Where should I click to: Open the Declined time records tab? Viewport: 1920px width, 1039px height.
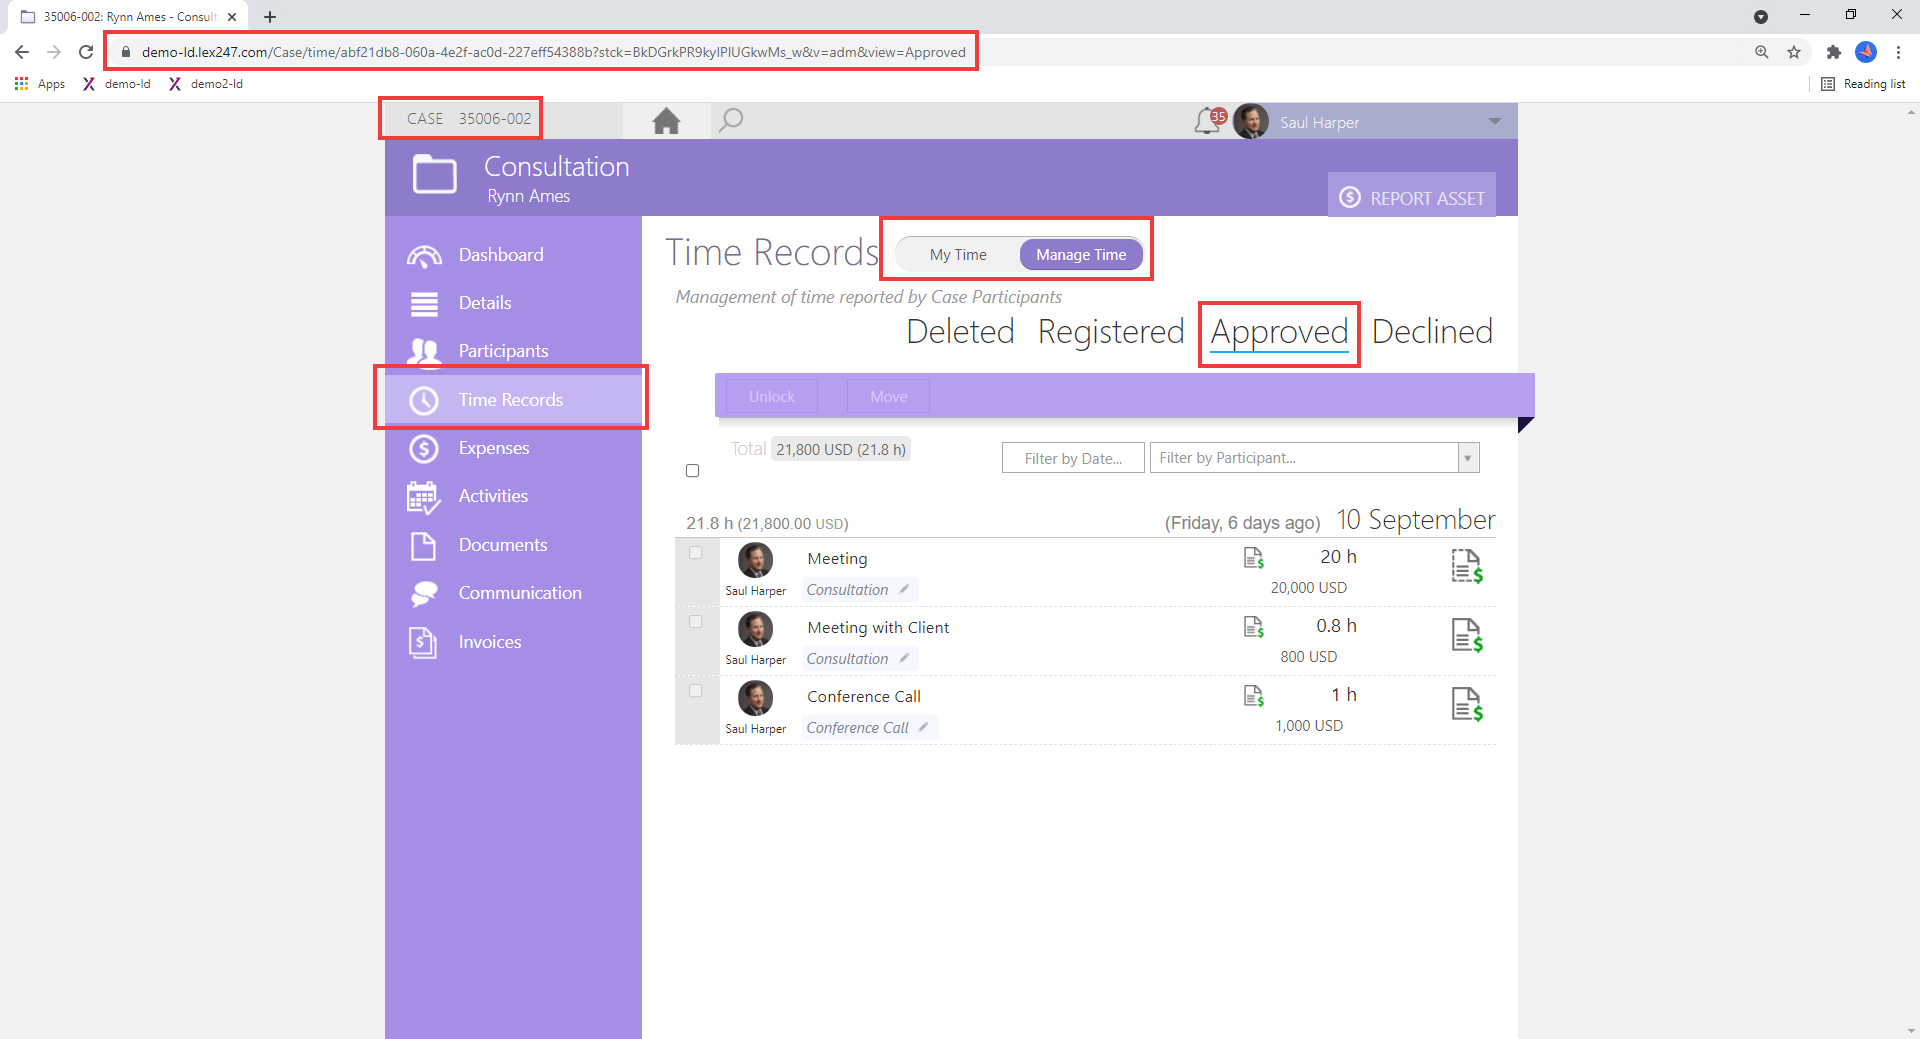click(1432, 332)
